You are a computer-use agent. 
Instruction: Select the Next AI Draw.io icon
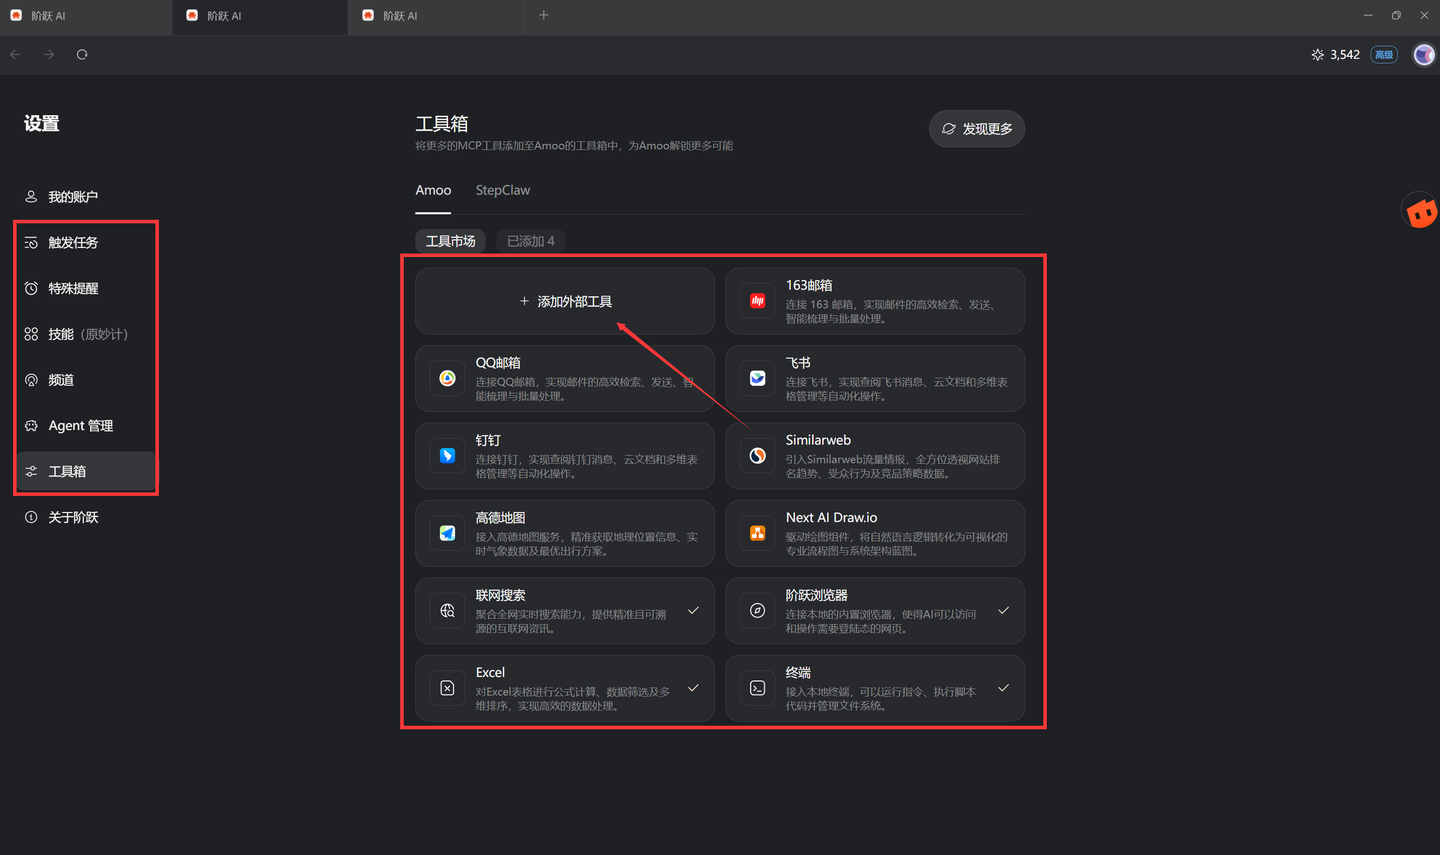[758, 533]
